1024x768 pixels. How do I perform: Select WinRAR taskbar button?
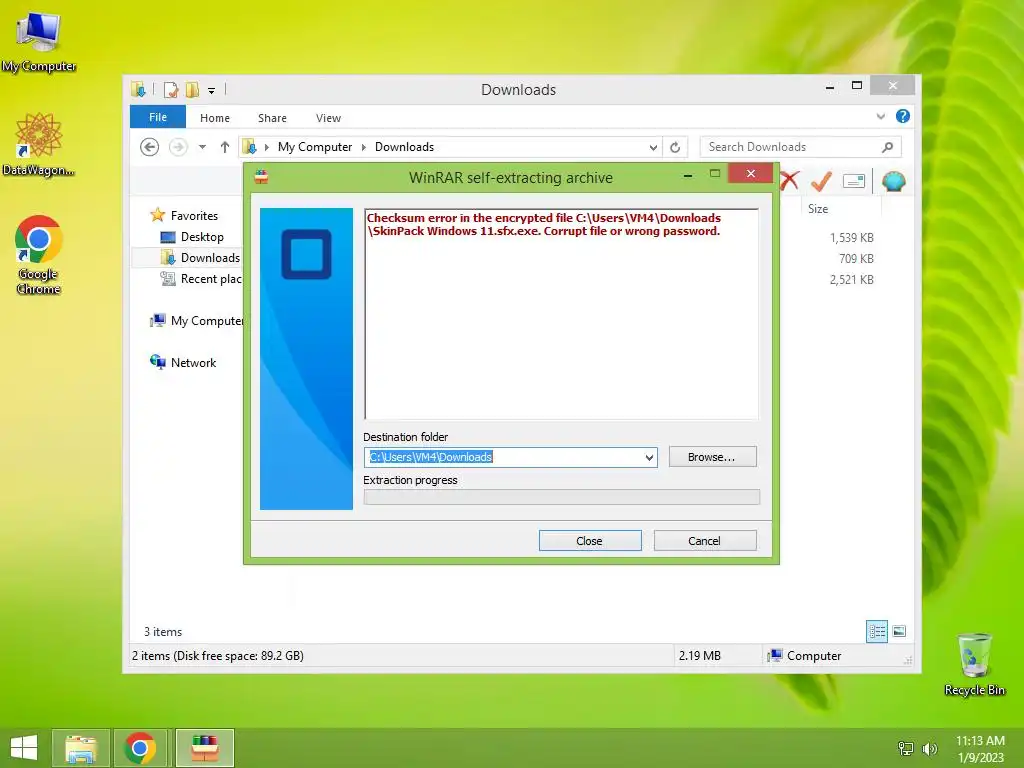204,748
